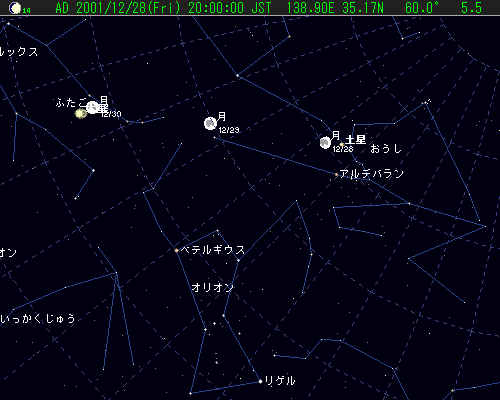Select the おうし constellation label
500x400 pixels.
coord(386,148)
